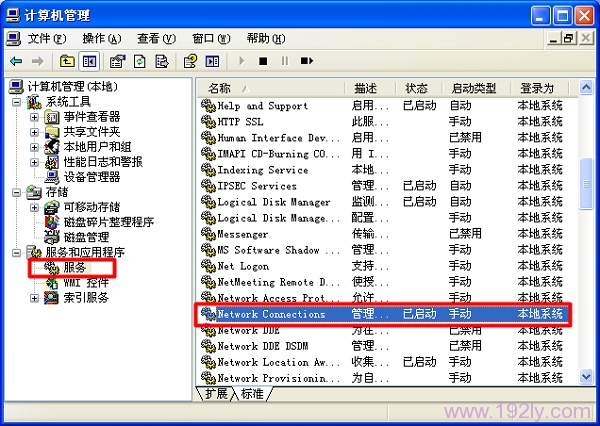Click the Refresh toolbar icon

point(140,61)
